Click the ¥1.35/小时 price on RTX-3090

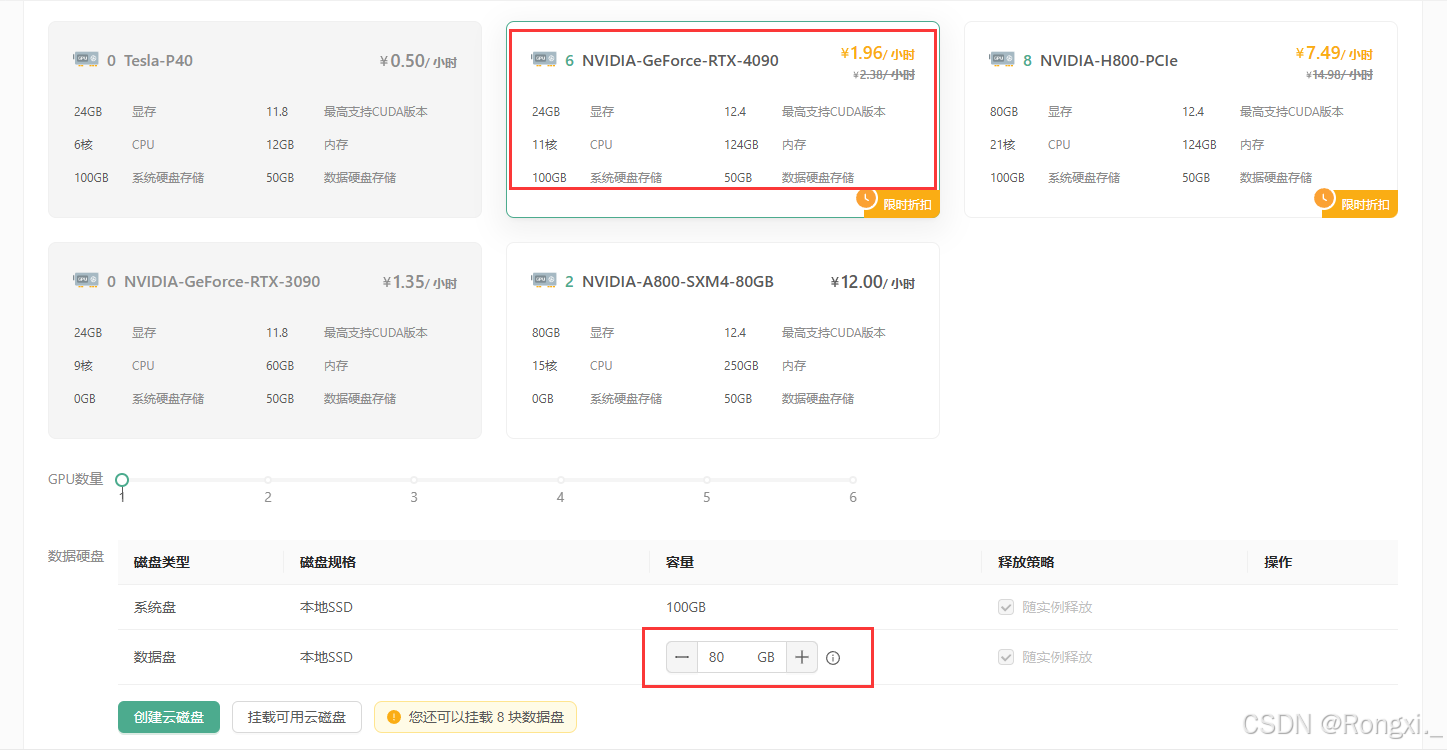pos(420,282)
